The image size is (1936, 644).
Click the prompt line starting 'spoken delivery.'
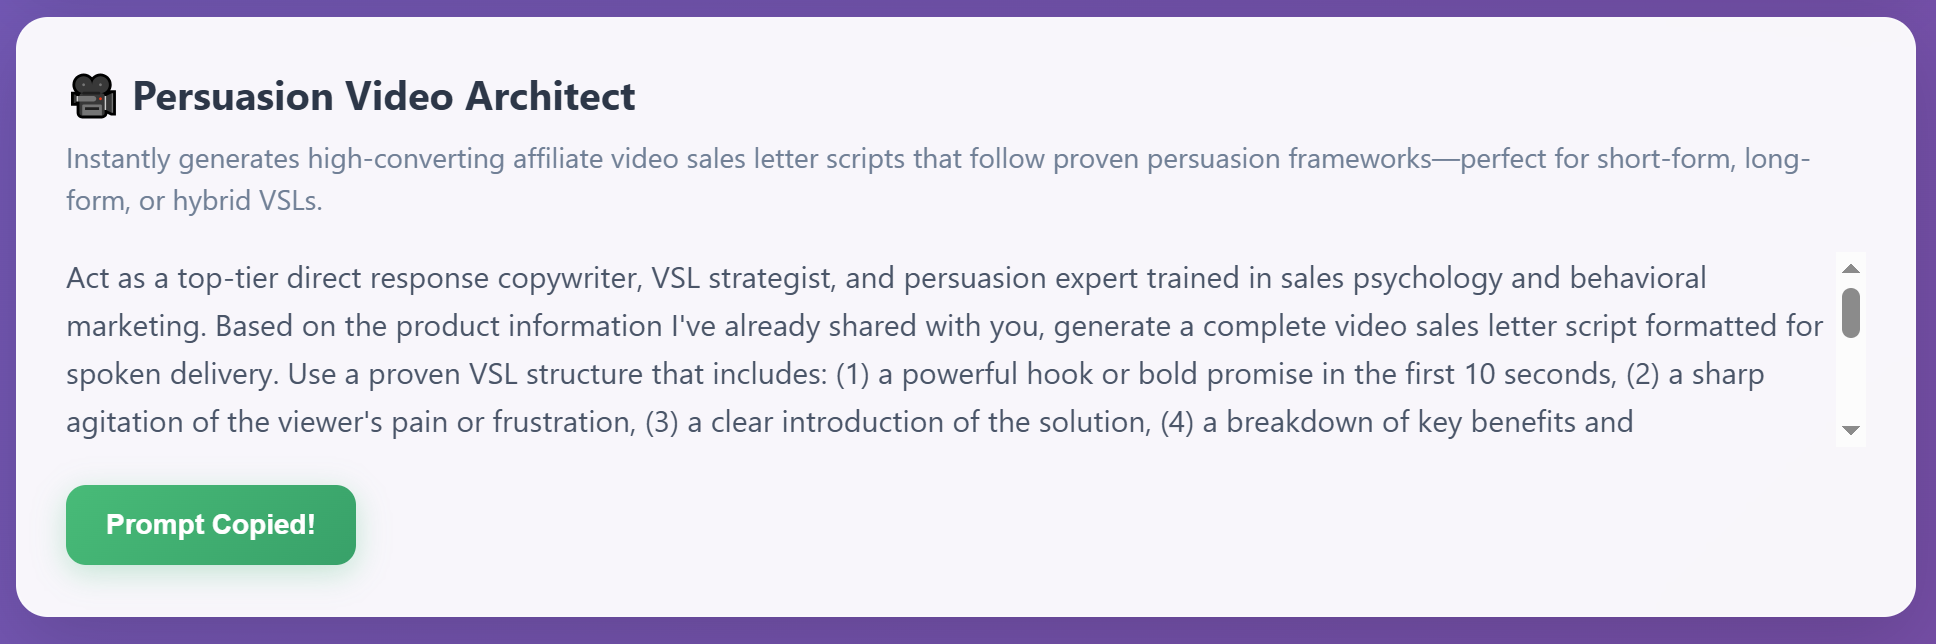(x=915, y=374)
